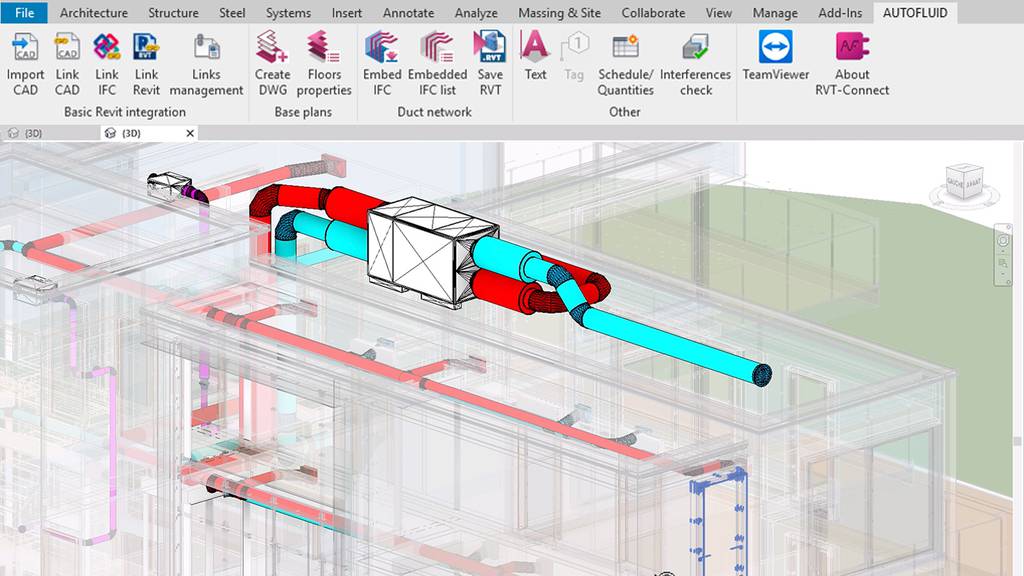Screen dimensions: 1024x576
Task: Click the Embed IFC icon
Action: click(x=382, y=64)
